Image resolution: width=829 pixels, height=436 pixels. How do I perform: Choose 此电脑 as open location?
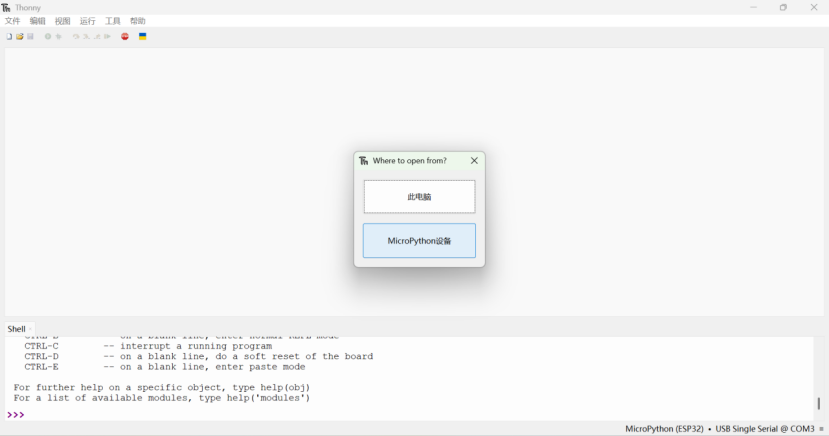pyautogui.click(x=419, y=197)
